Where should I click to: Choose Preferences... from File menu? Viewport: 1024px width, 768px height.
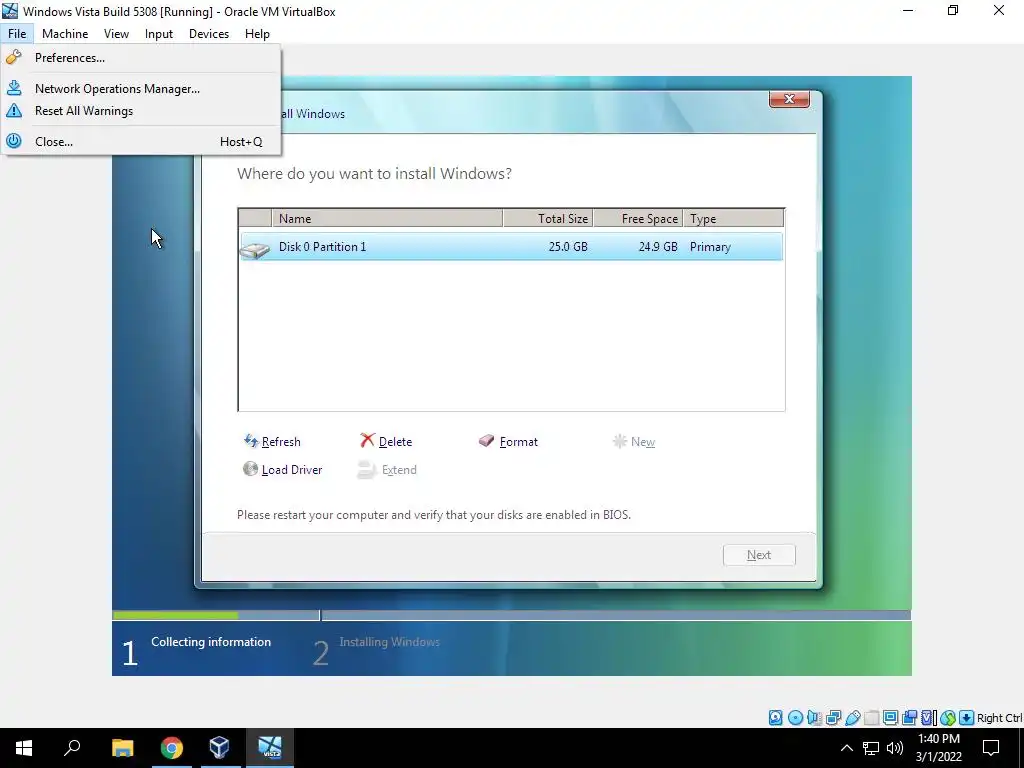coord(141,57)
